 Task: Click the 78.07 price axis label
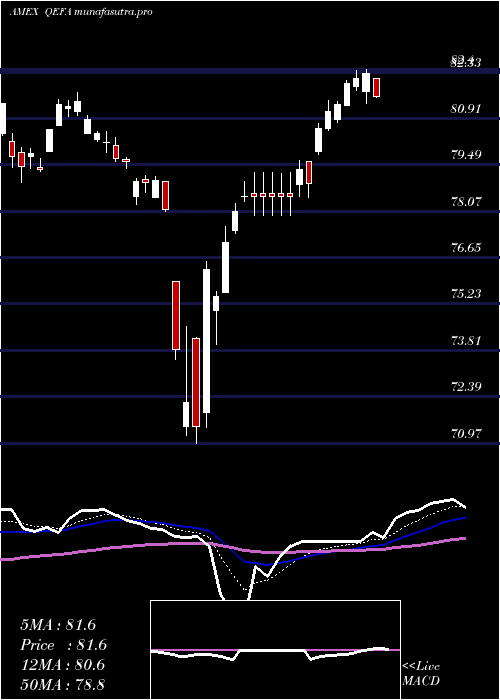(466, 201)
